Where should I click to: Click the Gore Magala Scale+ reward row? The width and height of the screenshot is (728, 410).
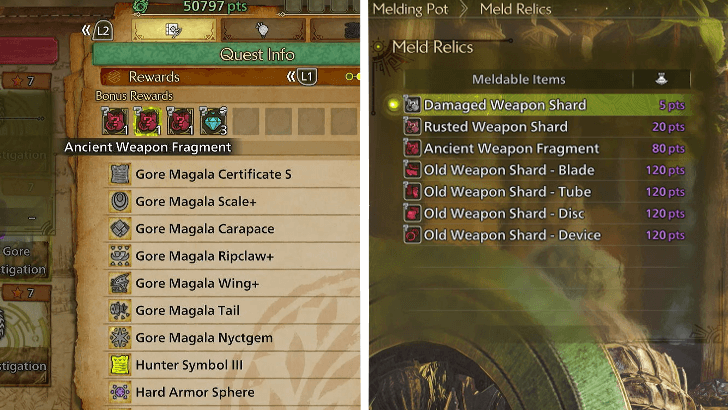click(x=232, y=202)
